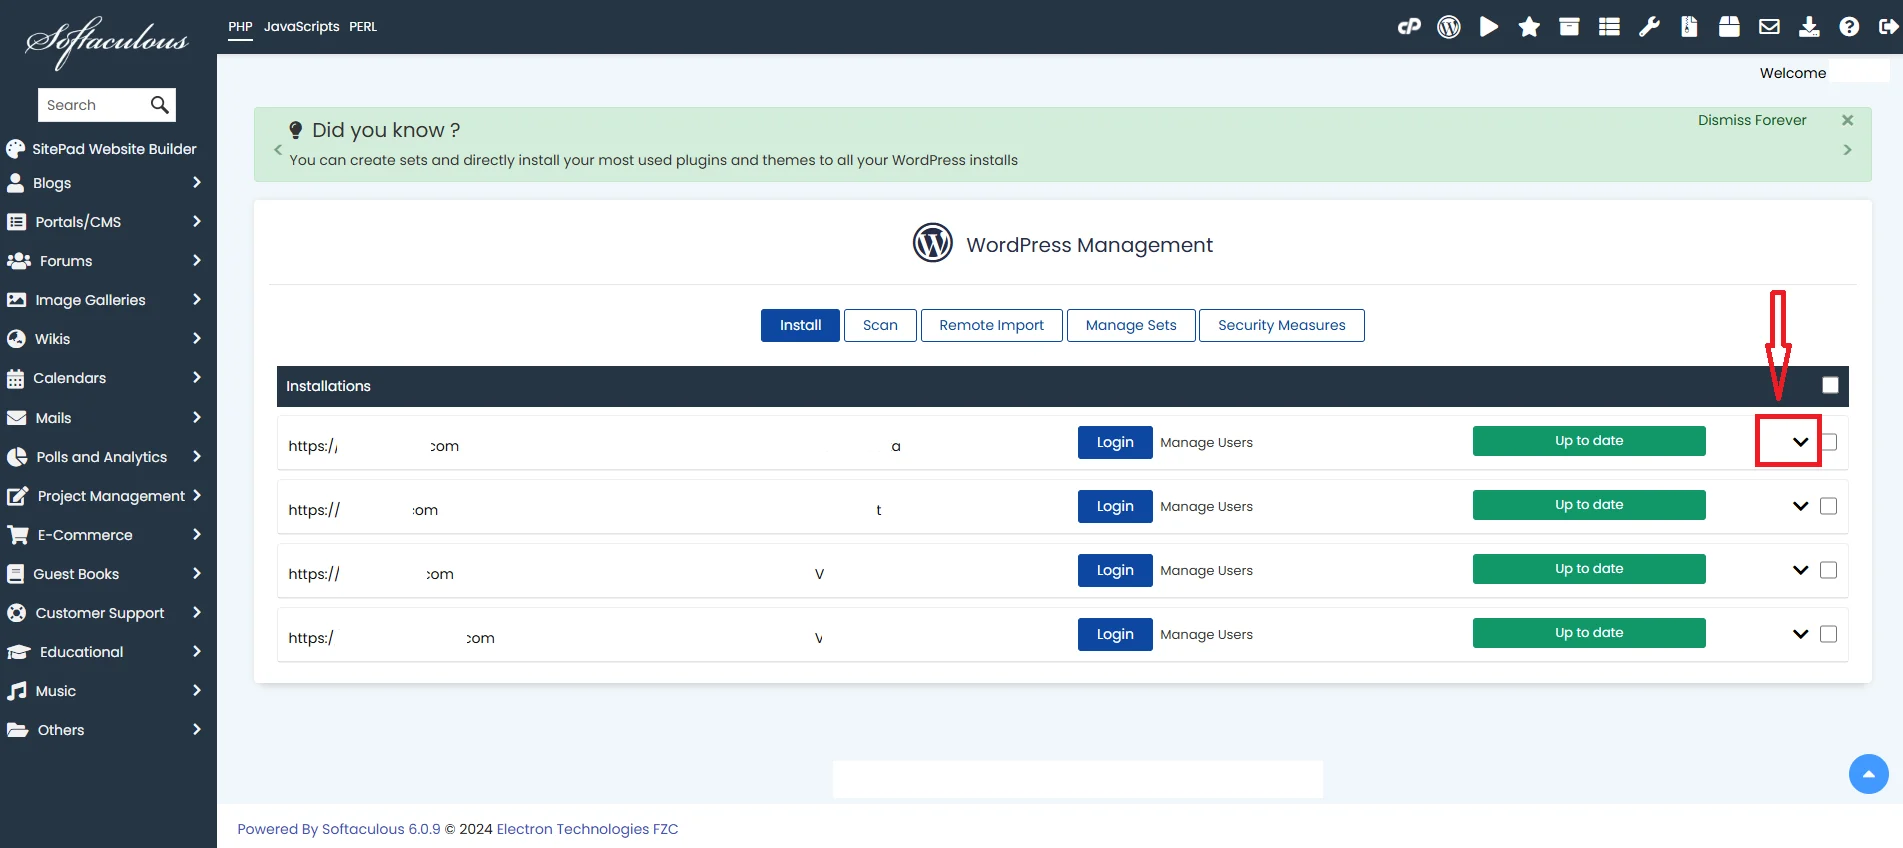Image resolution: width=1903 pixels, height=848 pixels.
Task: Click the Forums group icon in the sidebar
Action: coord(18,261)
